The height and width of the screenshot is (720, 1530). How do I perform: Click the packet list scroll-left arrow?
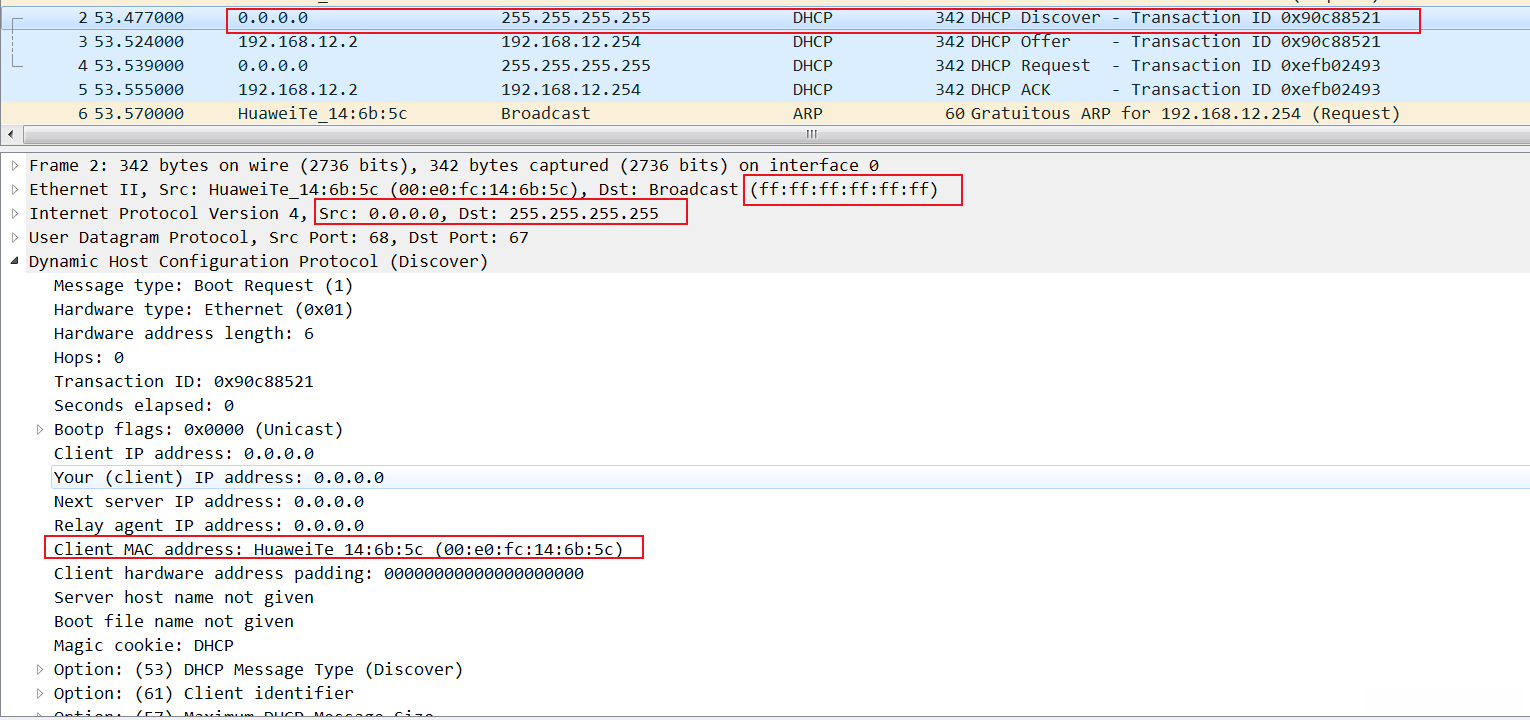(x=10, y=135)
